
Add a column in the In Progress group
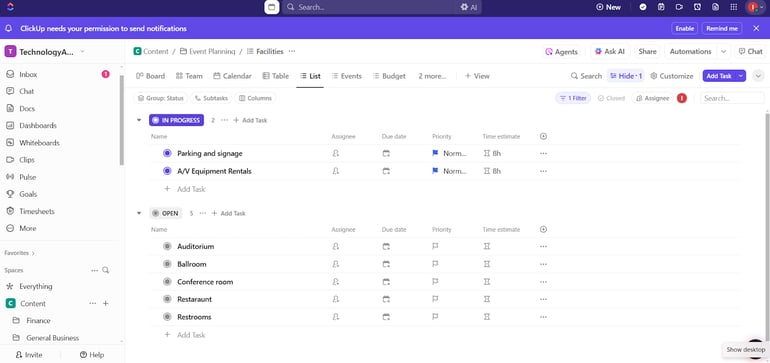point(543,137)
